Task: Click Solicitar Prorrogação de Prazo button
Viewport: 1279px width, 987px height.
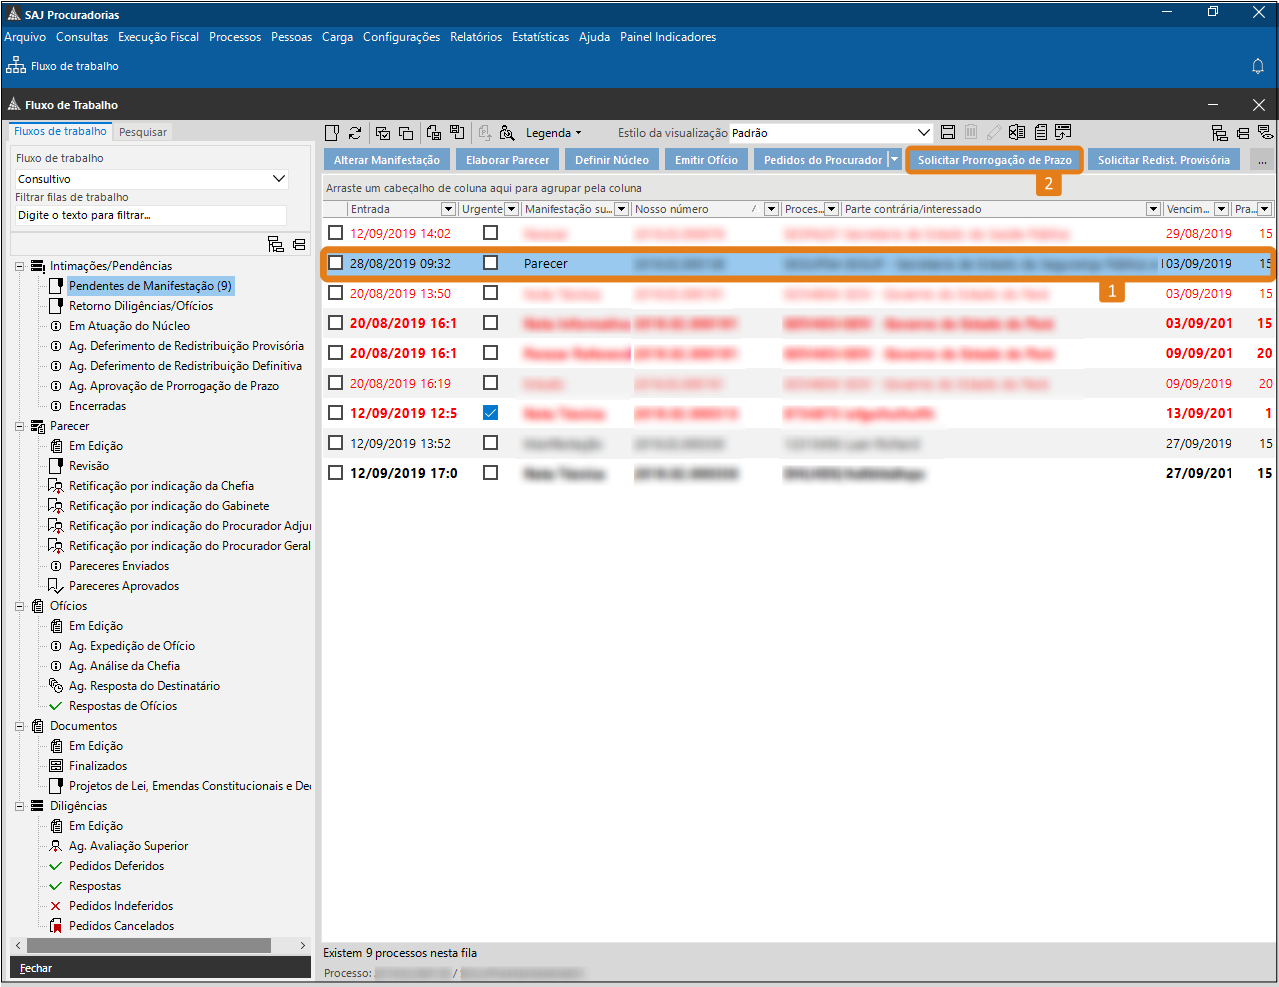Action: (x=994, y=160)
